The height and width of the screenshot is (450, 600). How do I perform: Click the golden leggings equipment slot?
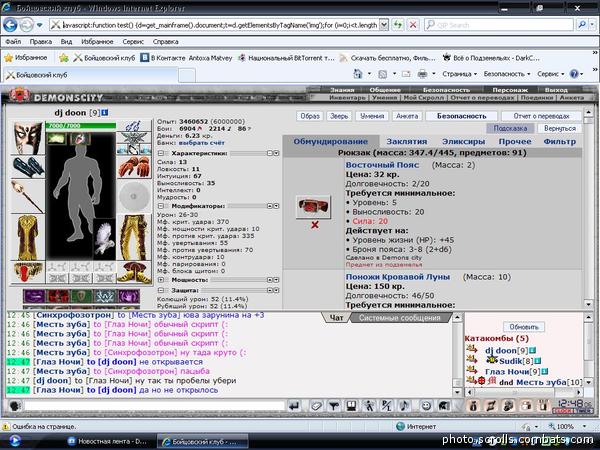coord(134,237)
